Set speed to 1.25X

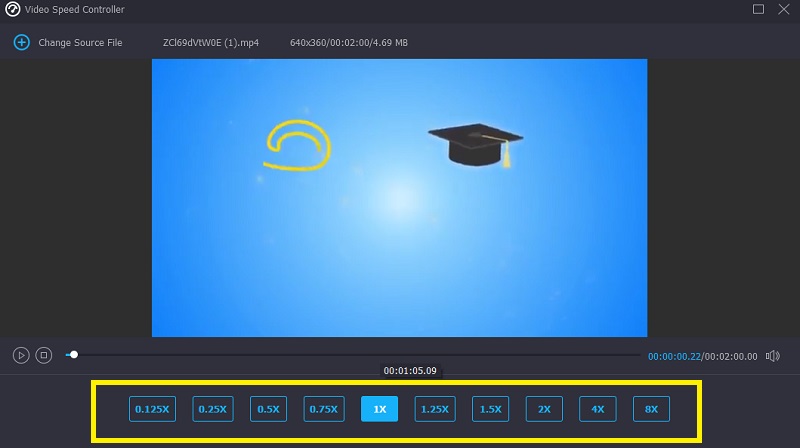pos(435,409)
